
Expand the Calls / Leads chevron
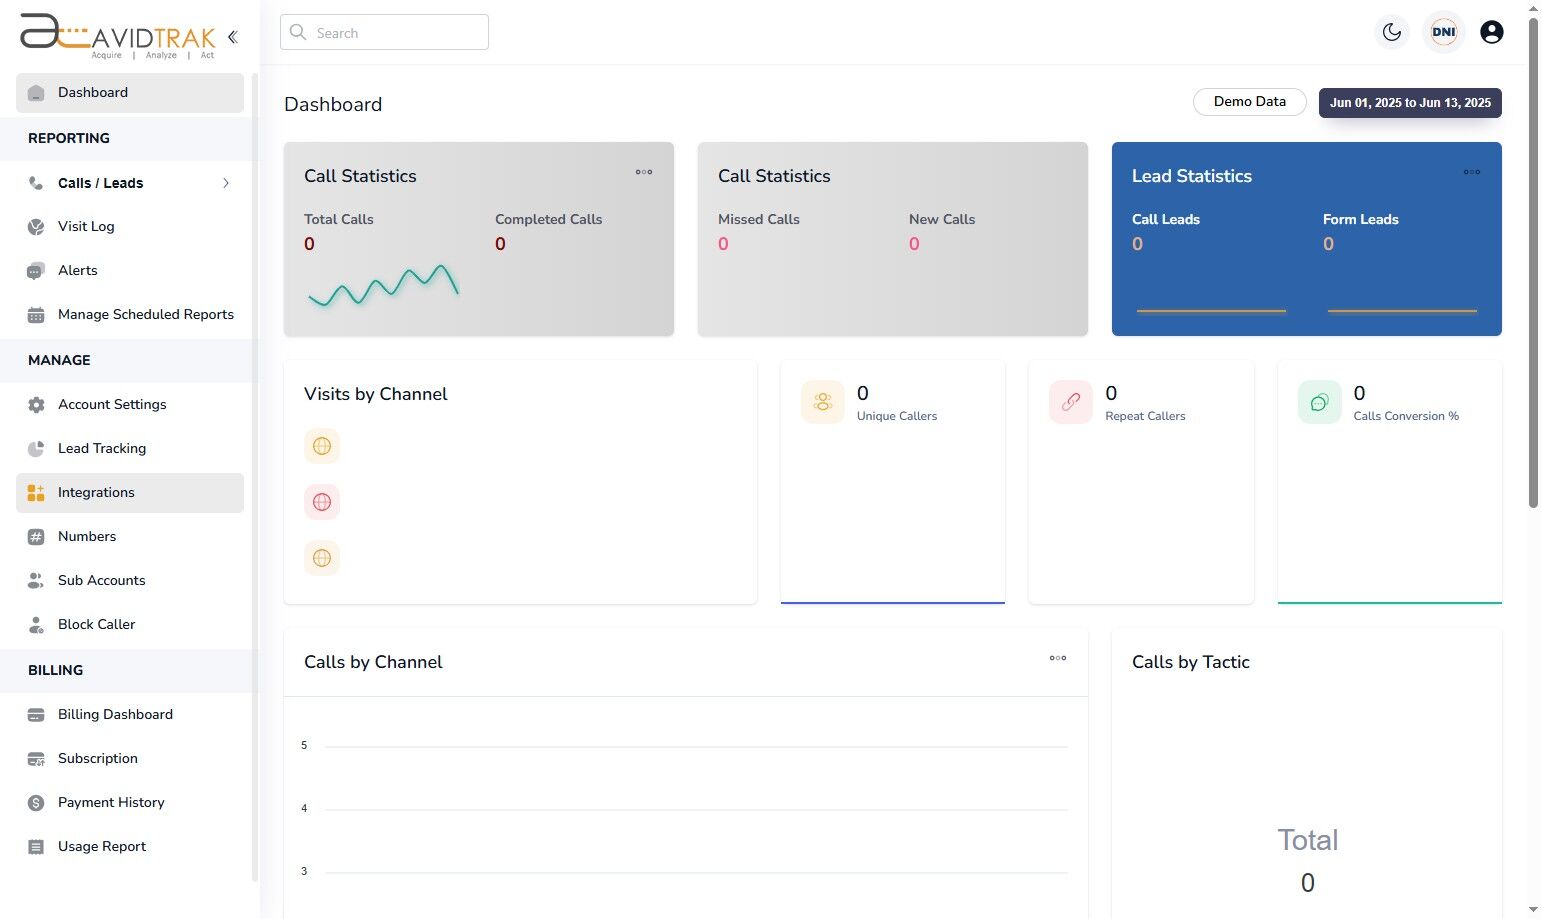[226, 183]
